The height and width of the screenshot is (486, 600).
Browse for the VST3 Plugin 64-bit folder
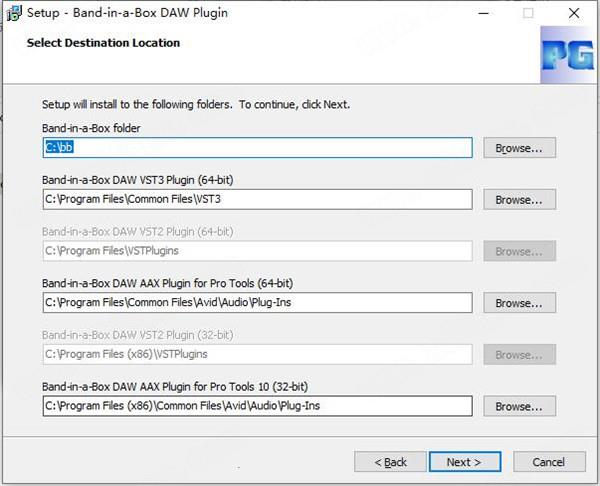(x=519, y=199)
